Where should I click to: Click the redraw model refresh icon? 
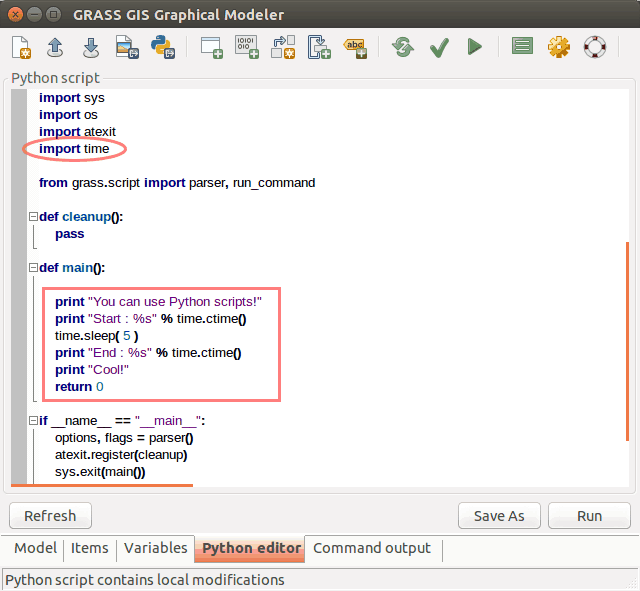(403, 47)
